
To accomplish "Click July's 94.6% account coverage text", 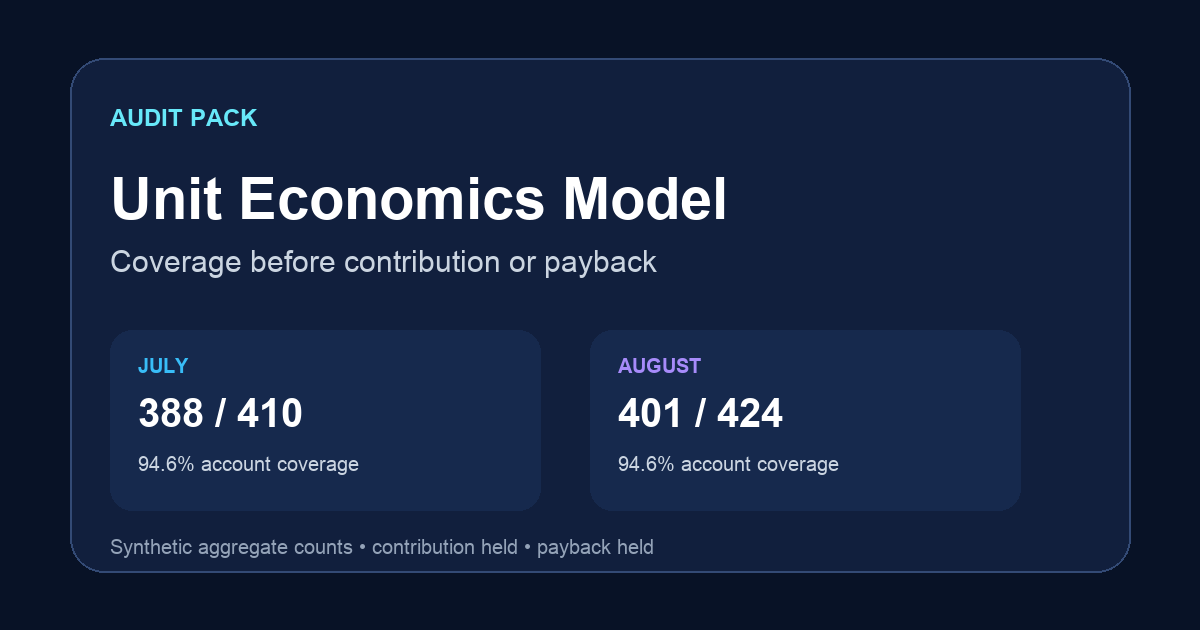I will (x=248, y=464).
